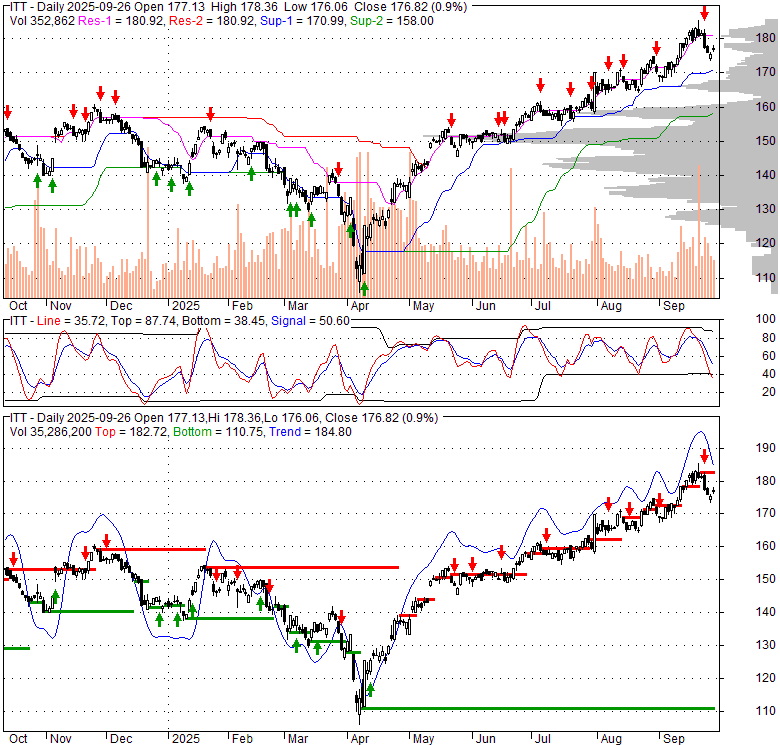Viewport: 780px width, 745px height.
Task: Select the oscillator Bottom = 38.45 label
Action: (224, 321)
